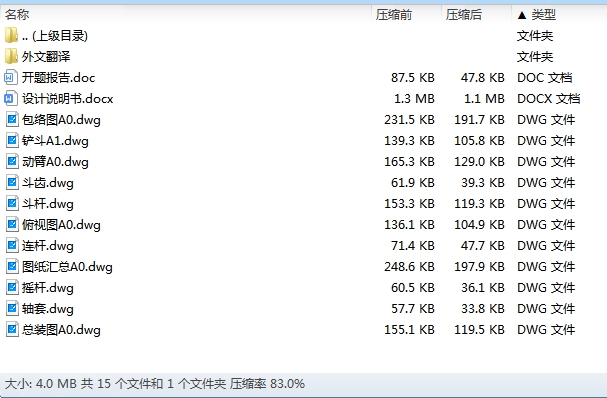
Task: Click the 包络图A0.dwg file icon
Action: [x=12, y=120]
